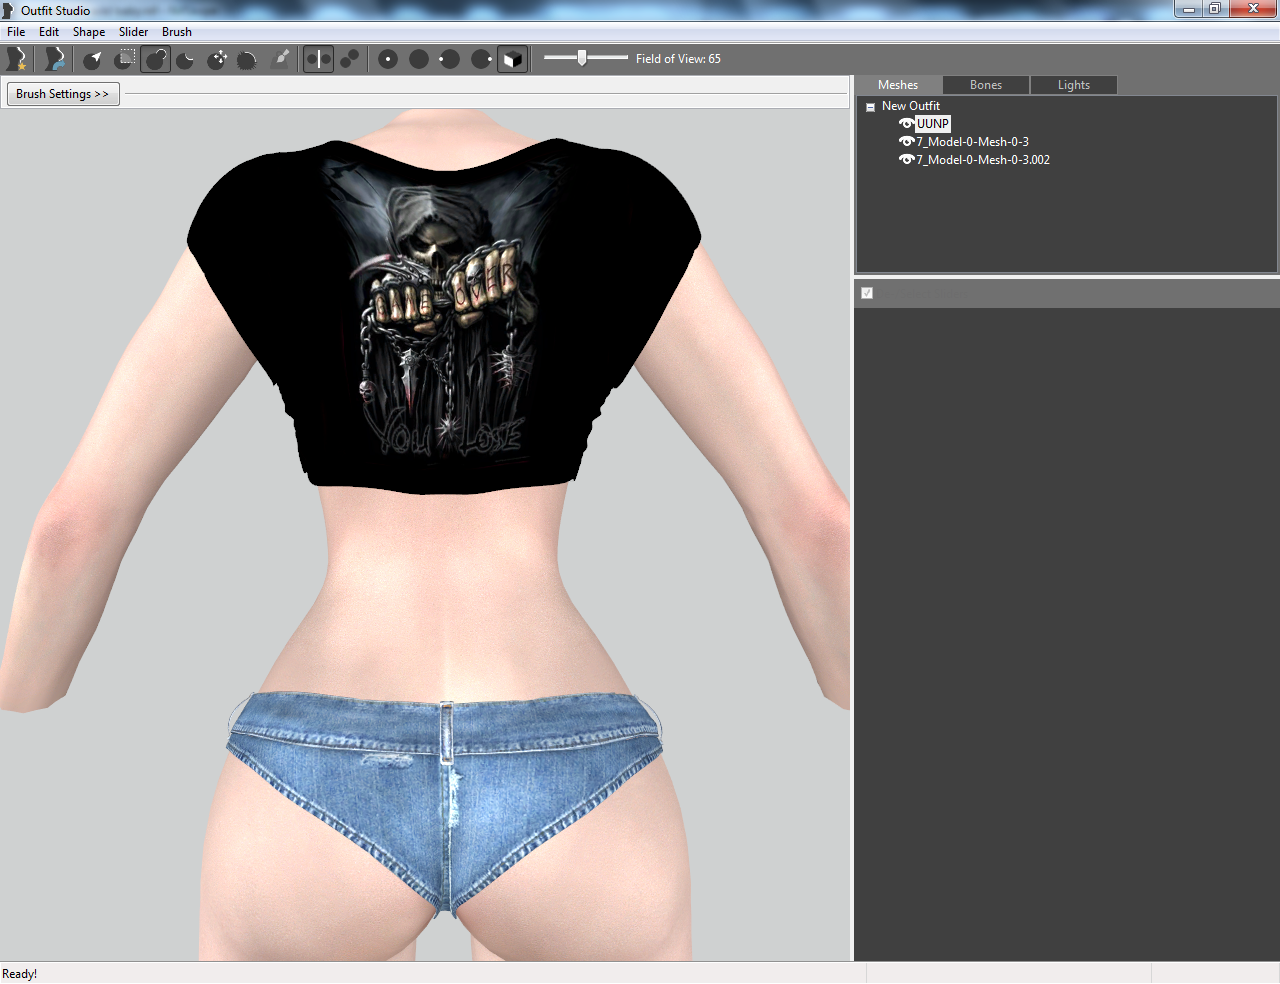
Task: Collapse the New Outfit tree node
Action: [x=870, y=106]
